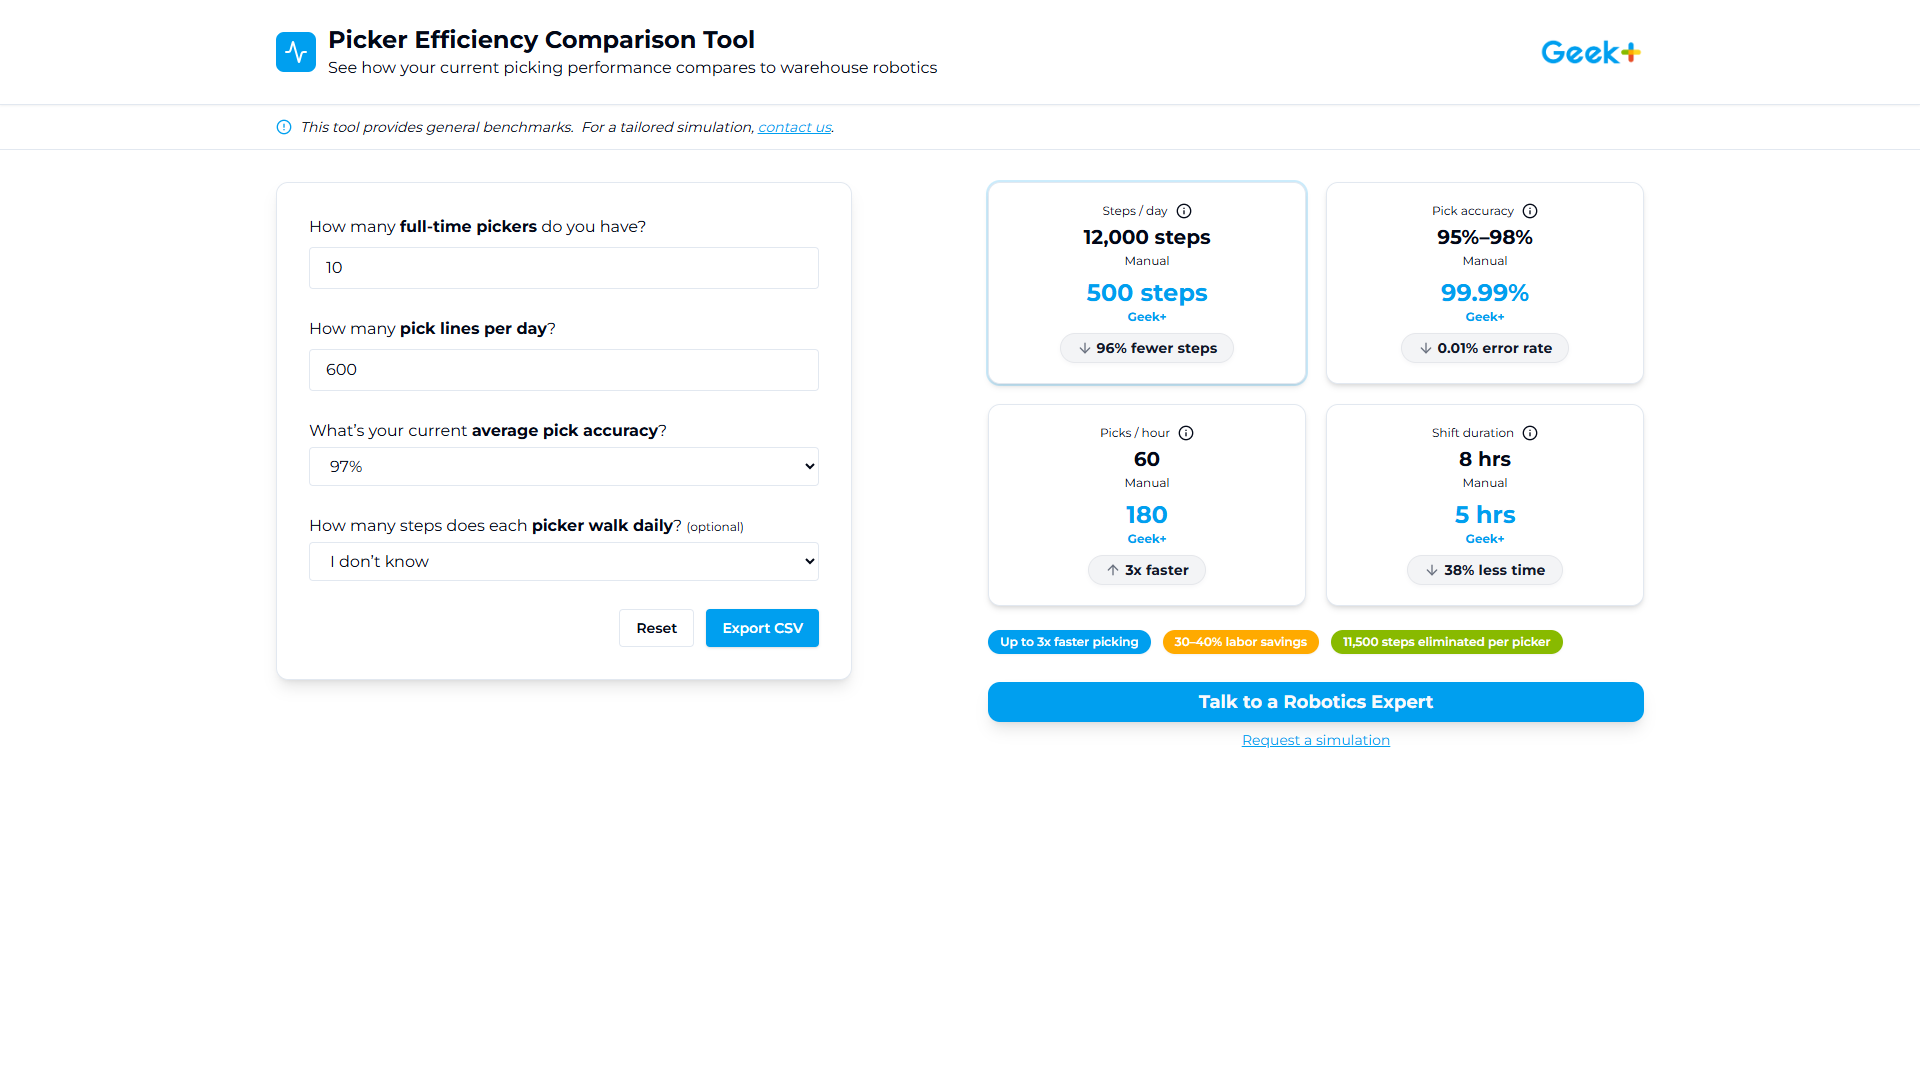Click the info icon next to Picks / hour

click(1186, 433)
